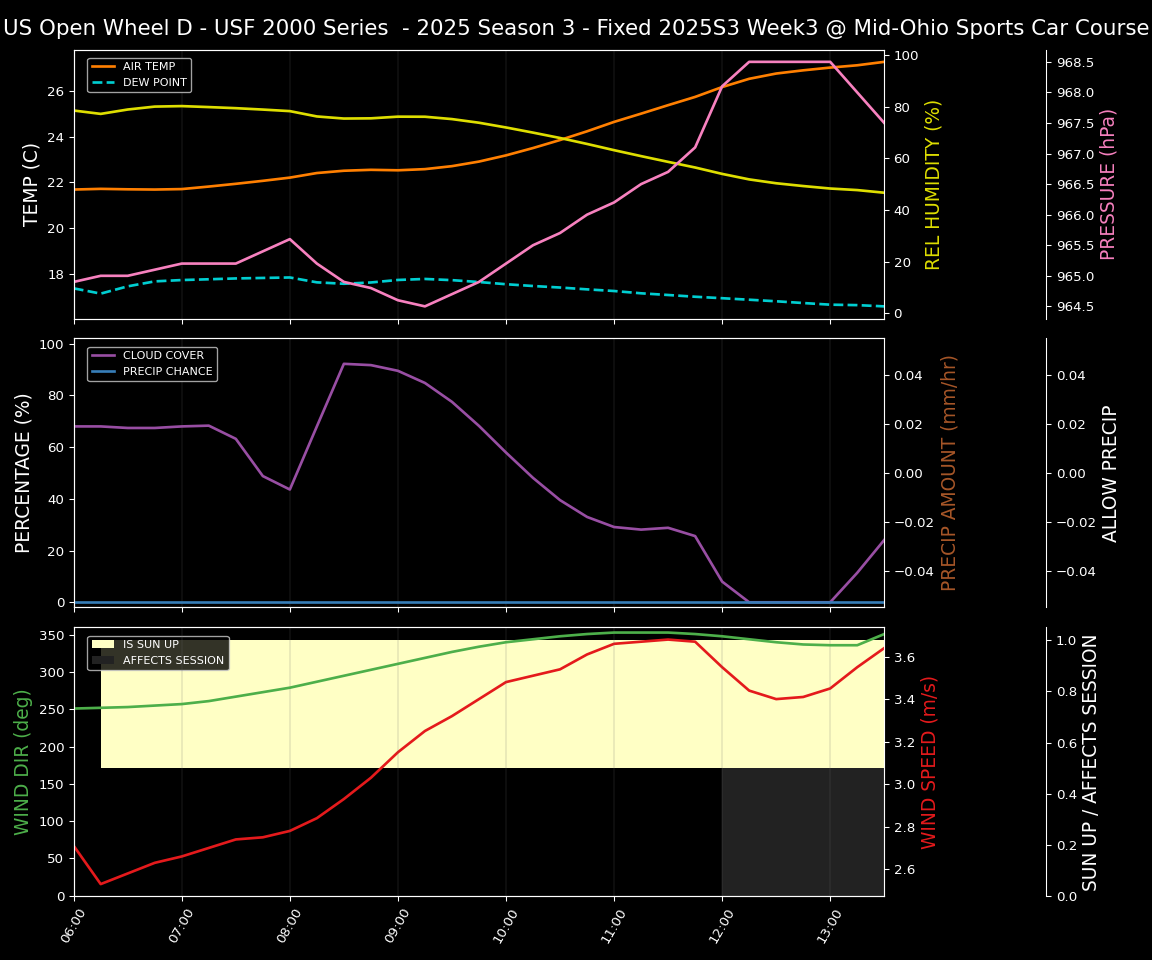Click the REL HUMIDITY (%) axis label
This screenshot has height=960, width=1152.
pyautogui.click(x=932, y=185)
